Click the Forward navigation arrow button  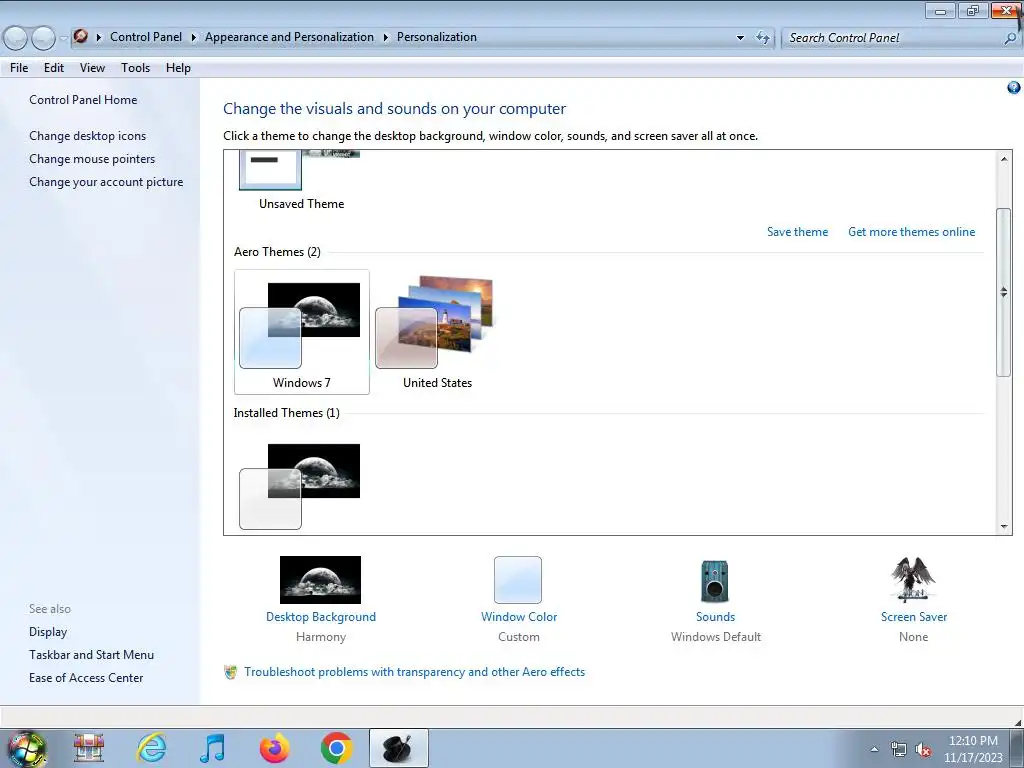coord(44,38)
